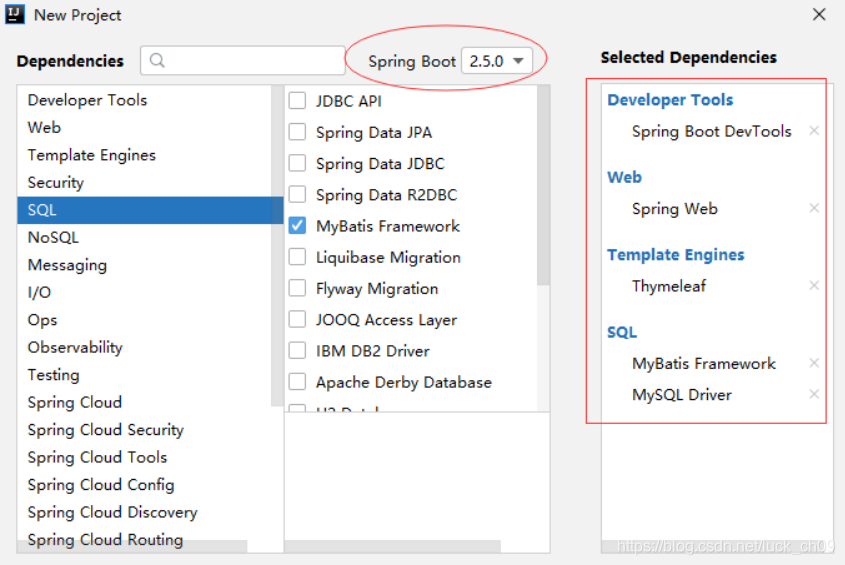Screen dimensions: 845x565
Task: Select the Spring Cloud Config category
Action: coord(150,485)
